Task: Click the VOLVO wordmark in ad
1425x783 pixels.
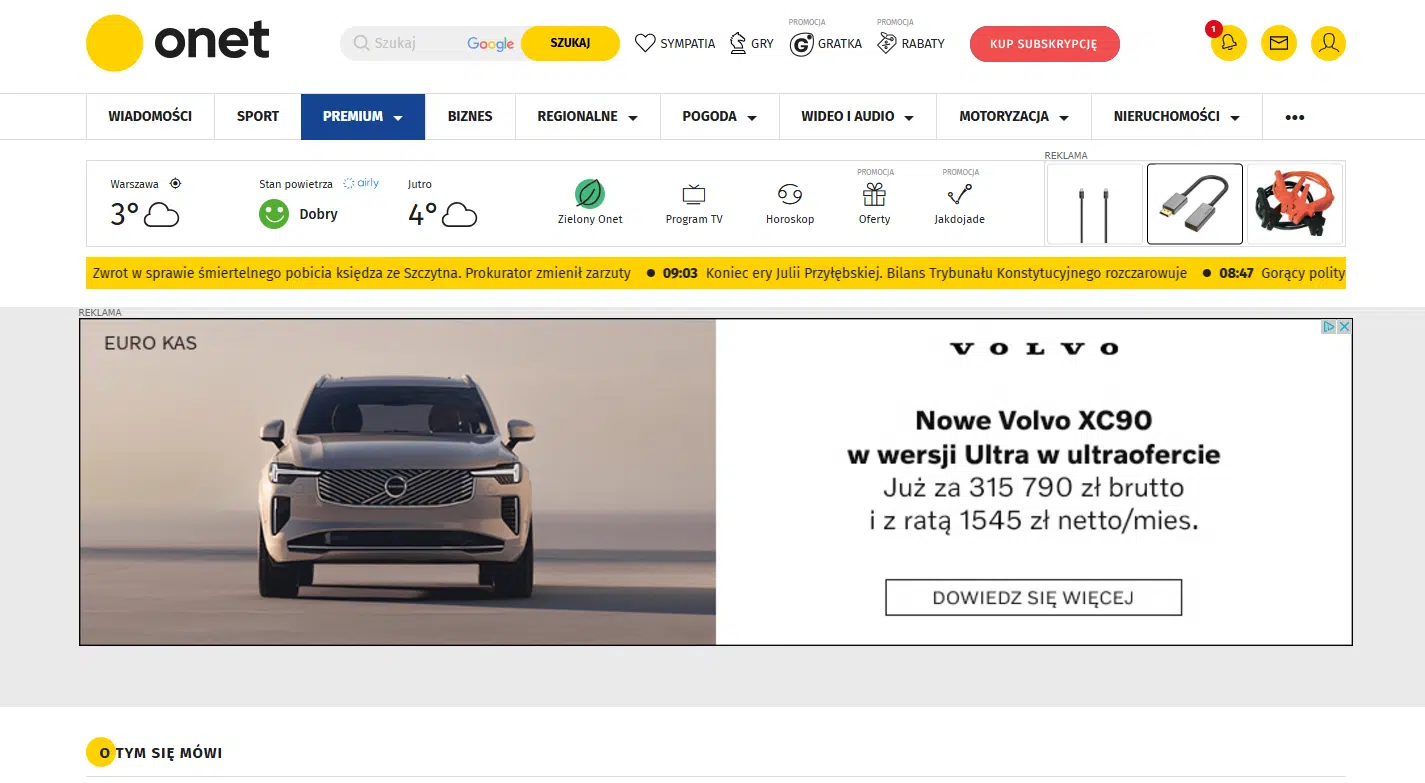Action: 1033,349
